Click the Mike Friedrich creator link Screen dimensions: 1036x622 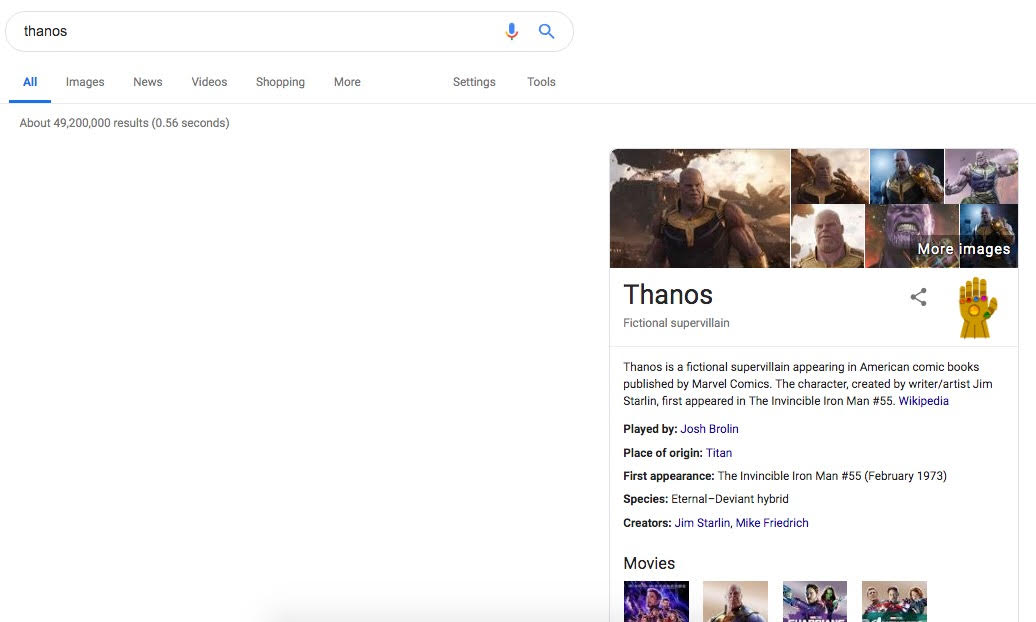pos(772,523)
